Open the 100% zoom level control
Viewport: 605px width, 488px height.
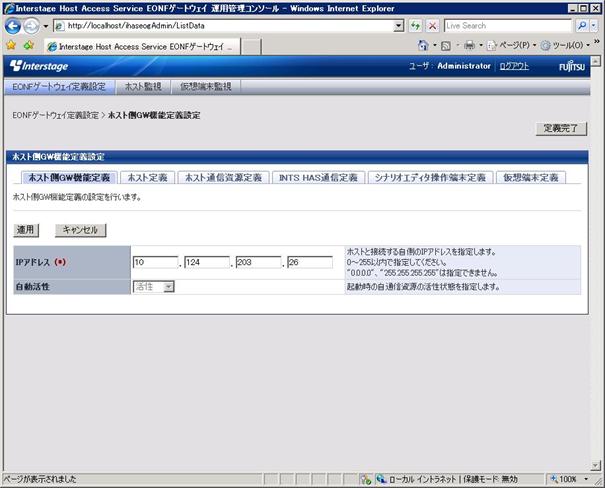[563, 479]
